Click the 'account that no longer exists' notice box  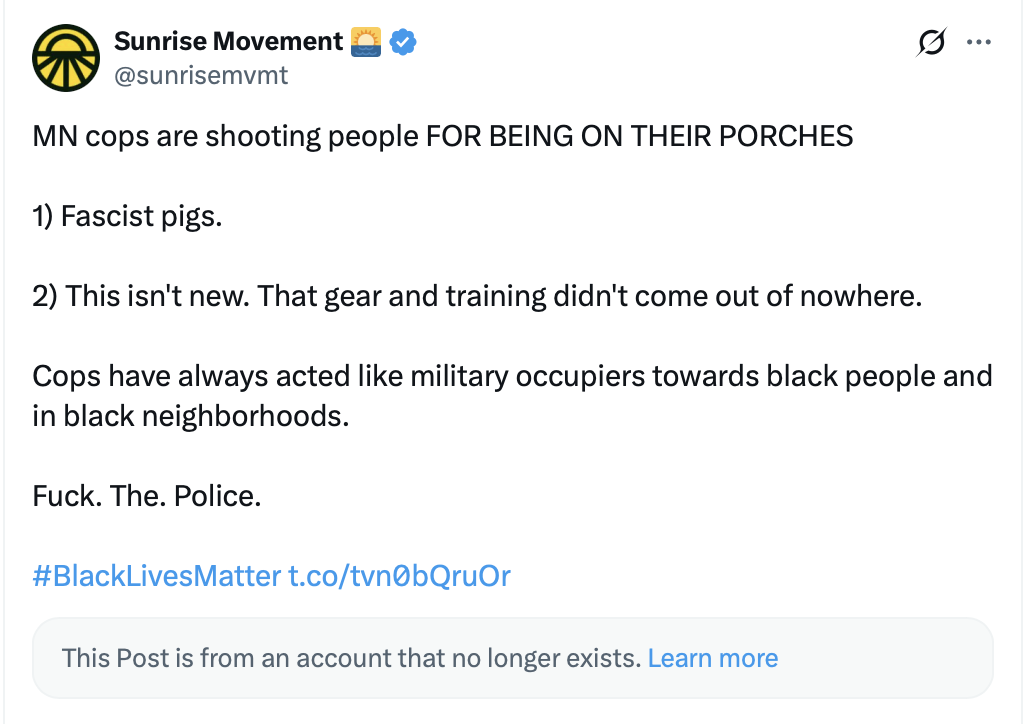click(x=880, y=658)
